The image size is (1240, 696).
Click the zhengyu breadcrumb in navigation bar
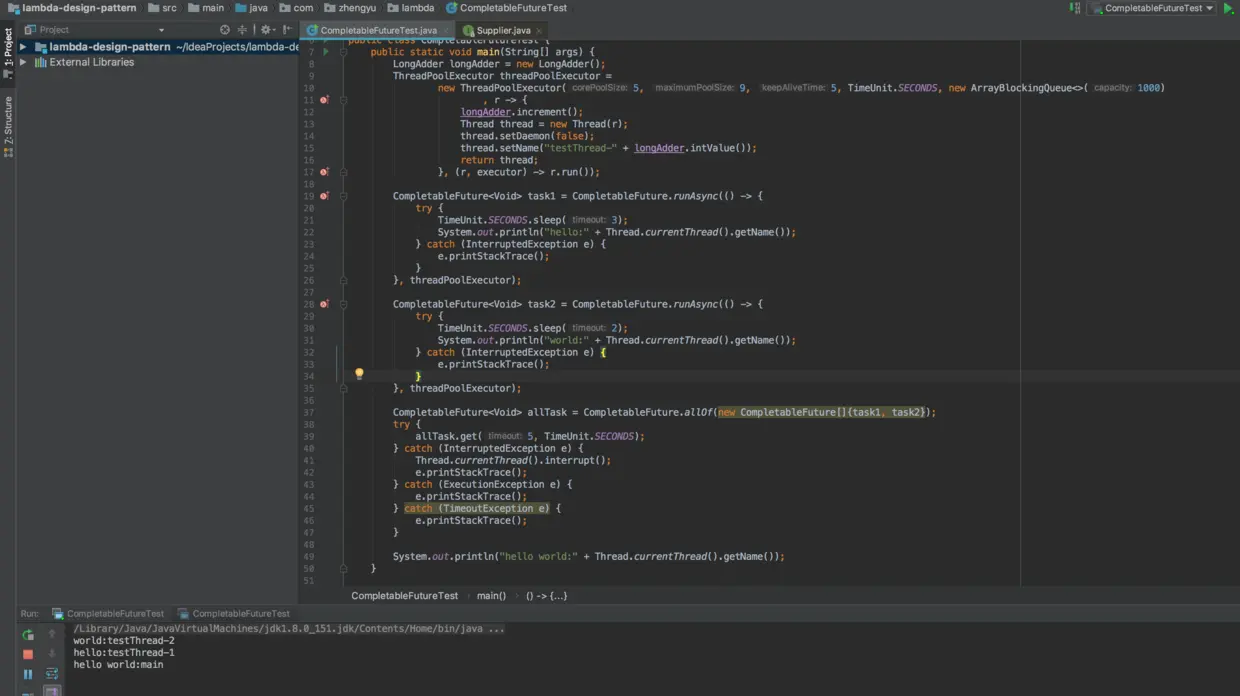tap(350, 8)
